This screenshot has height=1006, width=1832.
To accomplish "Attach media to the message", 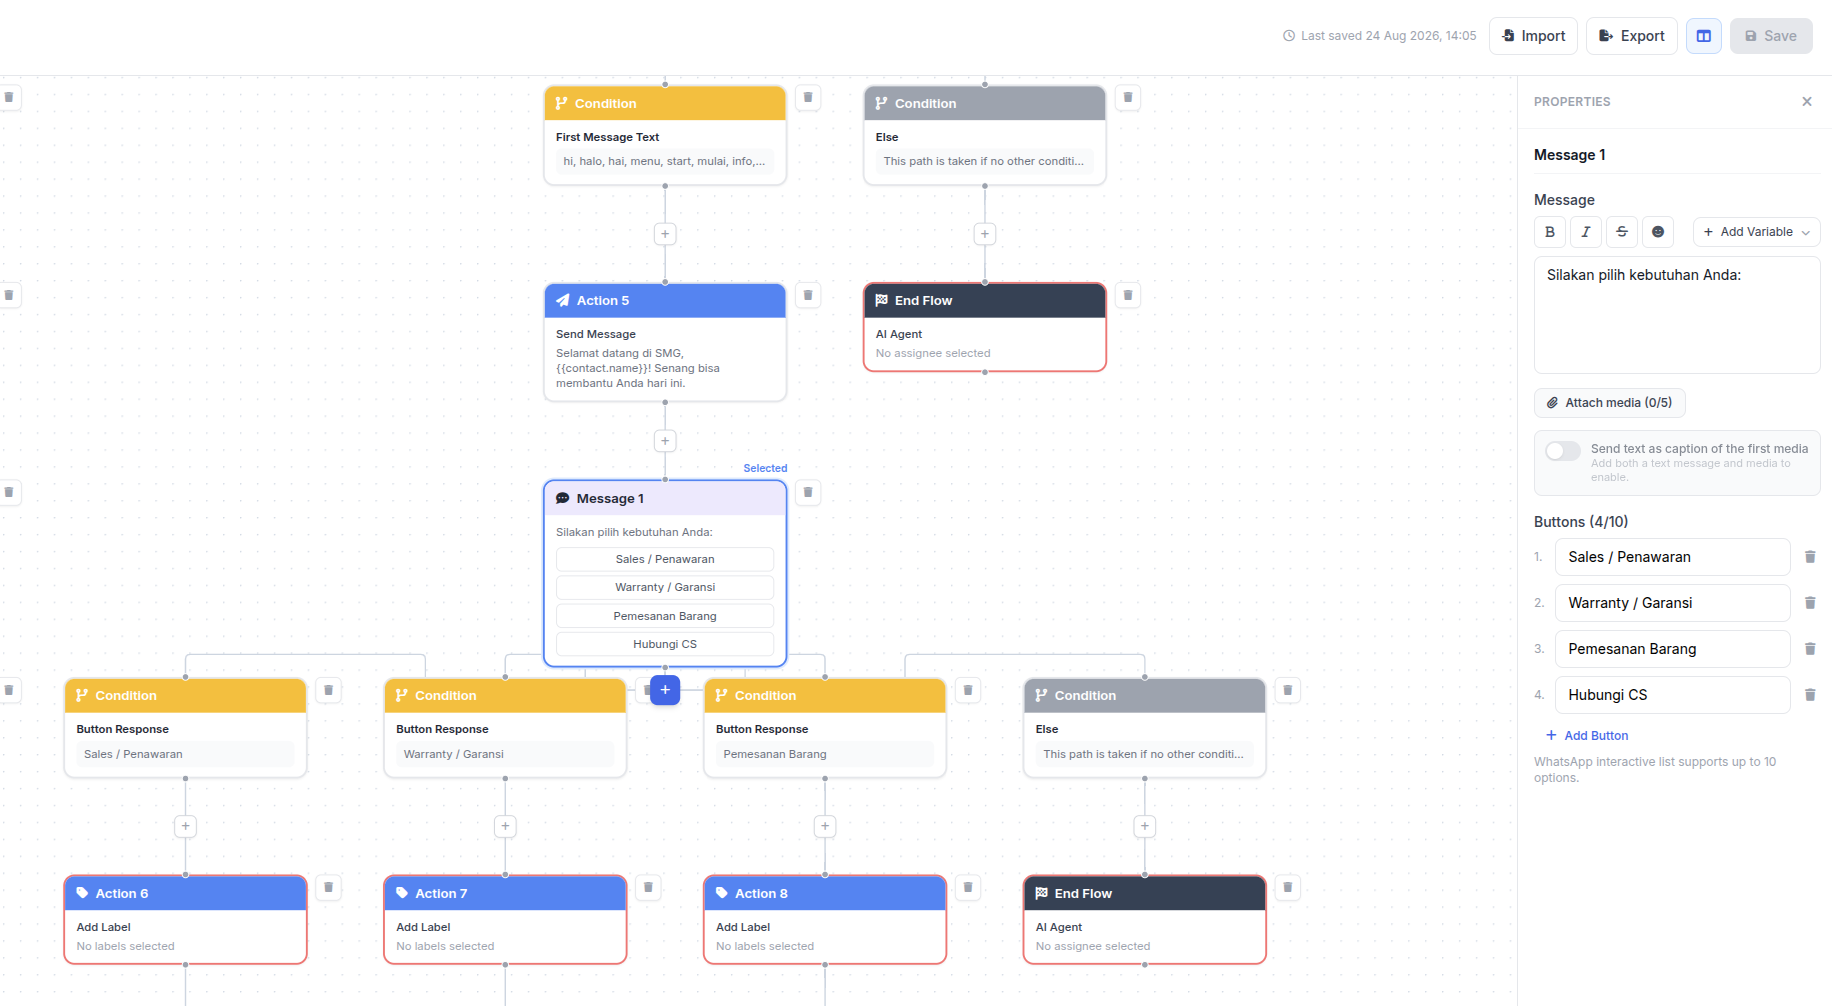I will pyautogui.click(x=1610, y=403).
